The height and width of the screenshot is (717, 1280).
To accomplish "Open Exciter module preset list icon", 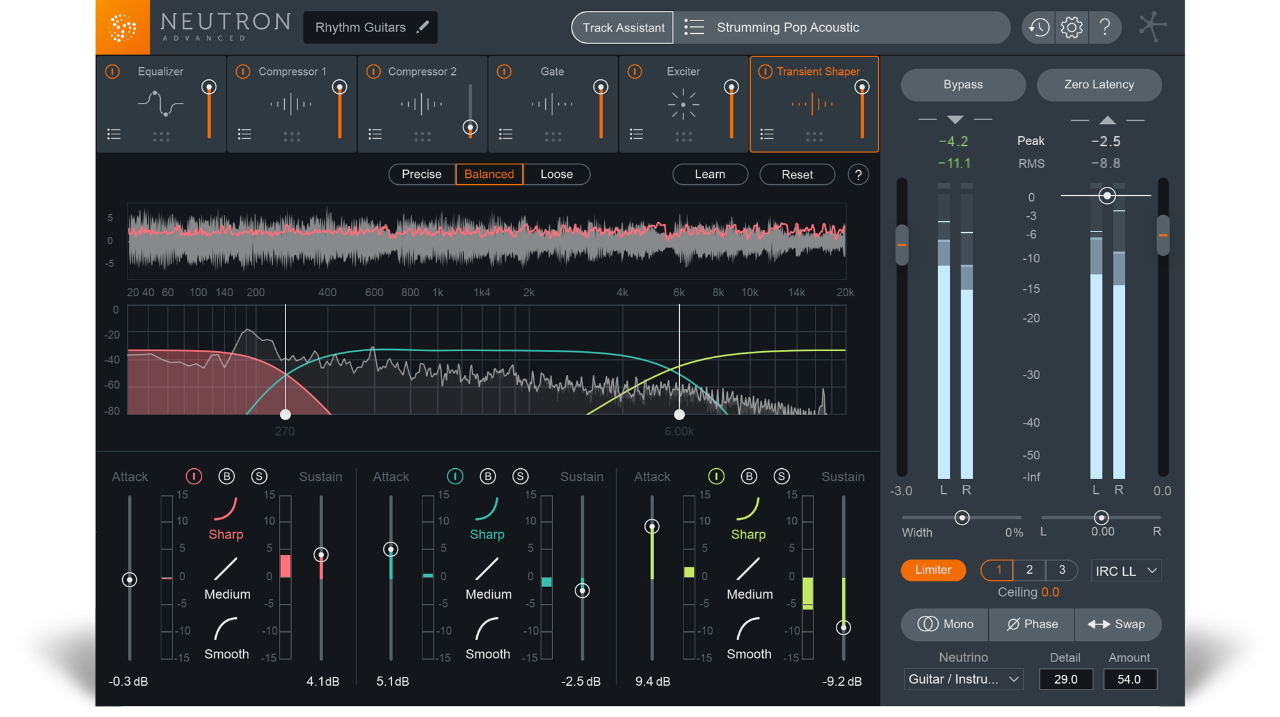I will (636, 134).
